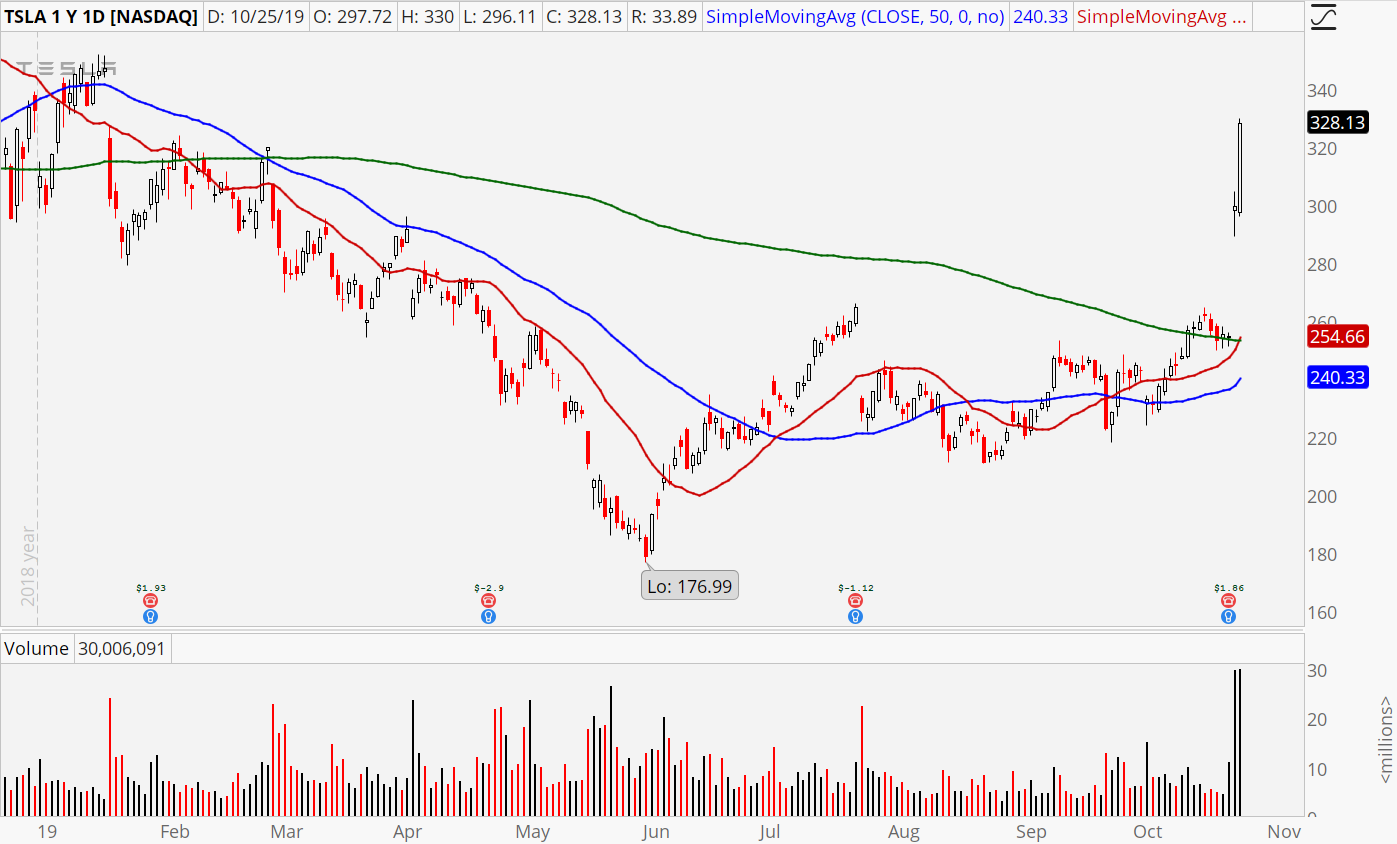Viewport: 1397px width, 844px height.
Task: Click the 240.33 SMA value in the header
Action: pyautogui.click(x=1040, y=16)
